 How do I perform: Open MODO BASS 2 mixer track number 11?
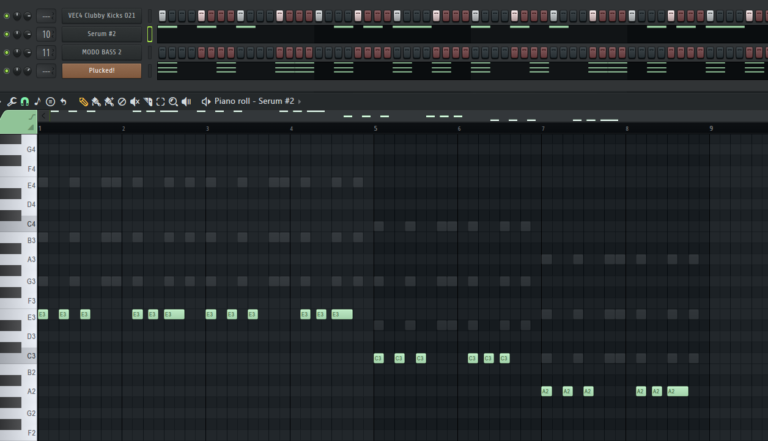[x=46, y=52]
